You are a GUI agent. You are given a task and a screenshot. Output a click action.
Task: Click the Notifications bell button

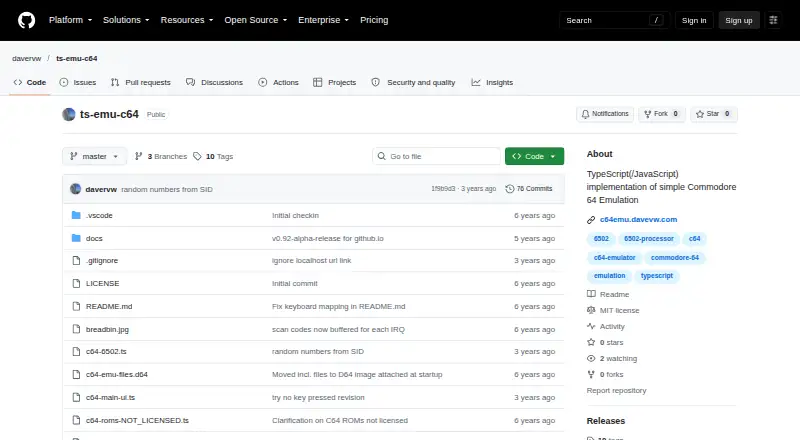605,114
